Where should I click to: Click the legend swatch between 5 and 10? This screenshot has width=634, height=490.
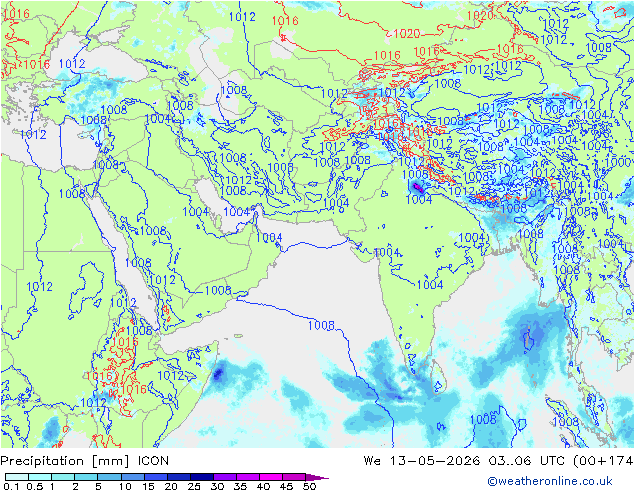click(110, 477)
